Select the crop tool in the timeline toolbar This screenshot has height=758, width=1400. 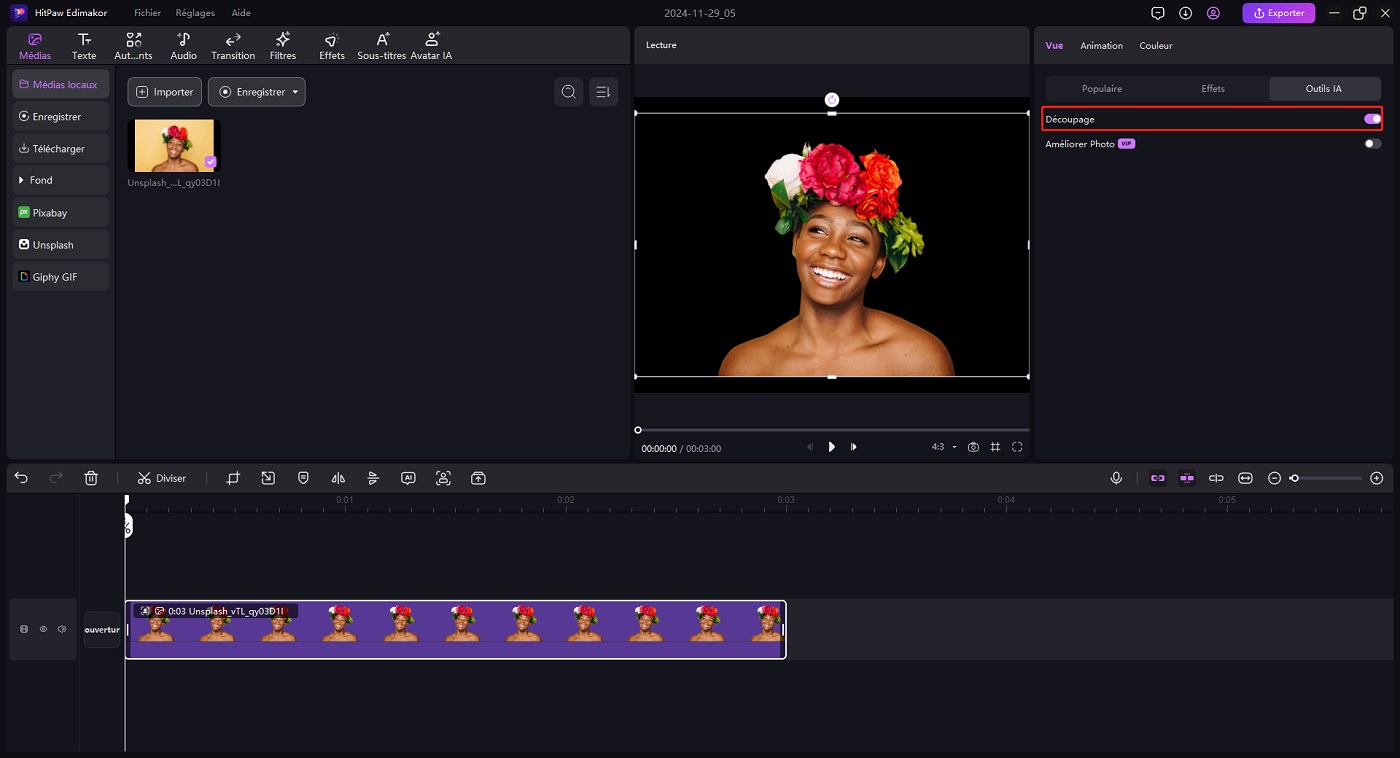(233, 478)
